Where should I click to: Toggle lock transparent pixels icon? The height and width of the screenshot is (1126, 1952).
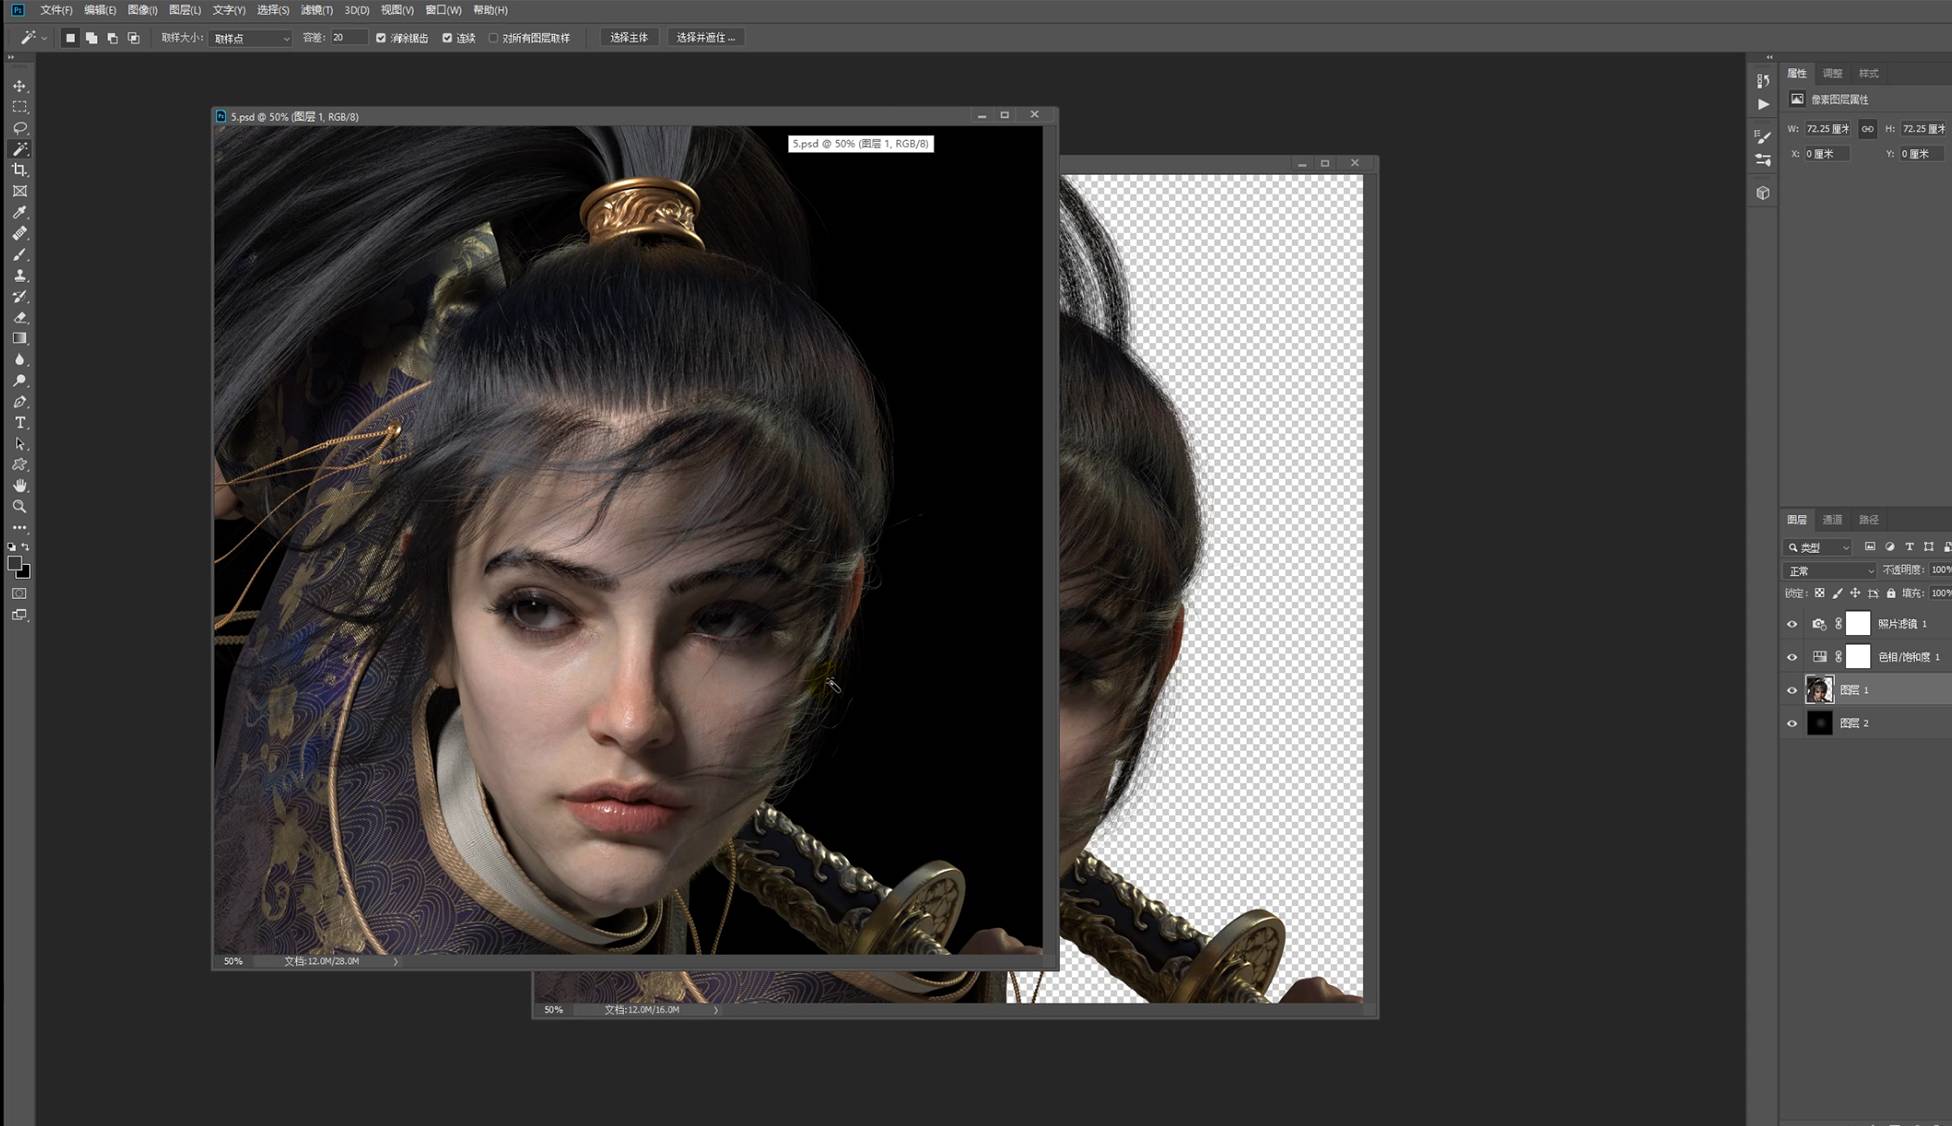pos(1819,593)
